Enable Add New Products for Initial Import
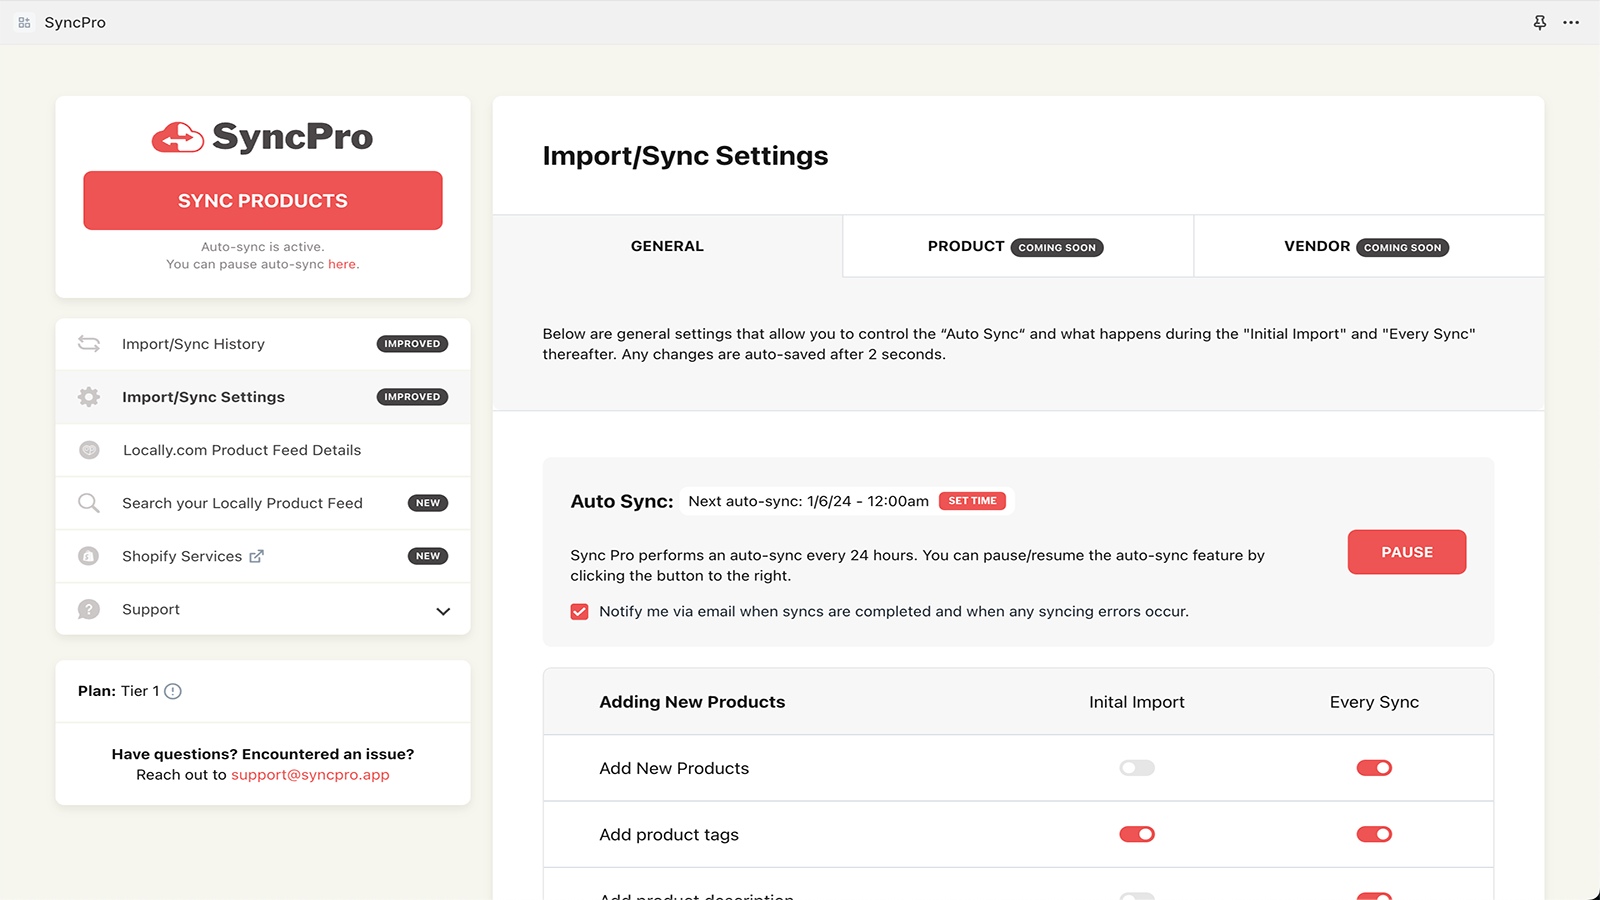Screen dimensions: 1600x900 click(1137, 768)
